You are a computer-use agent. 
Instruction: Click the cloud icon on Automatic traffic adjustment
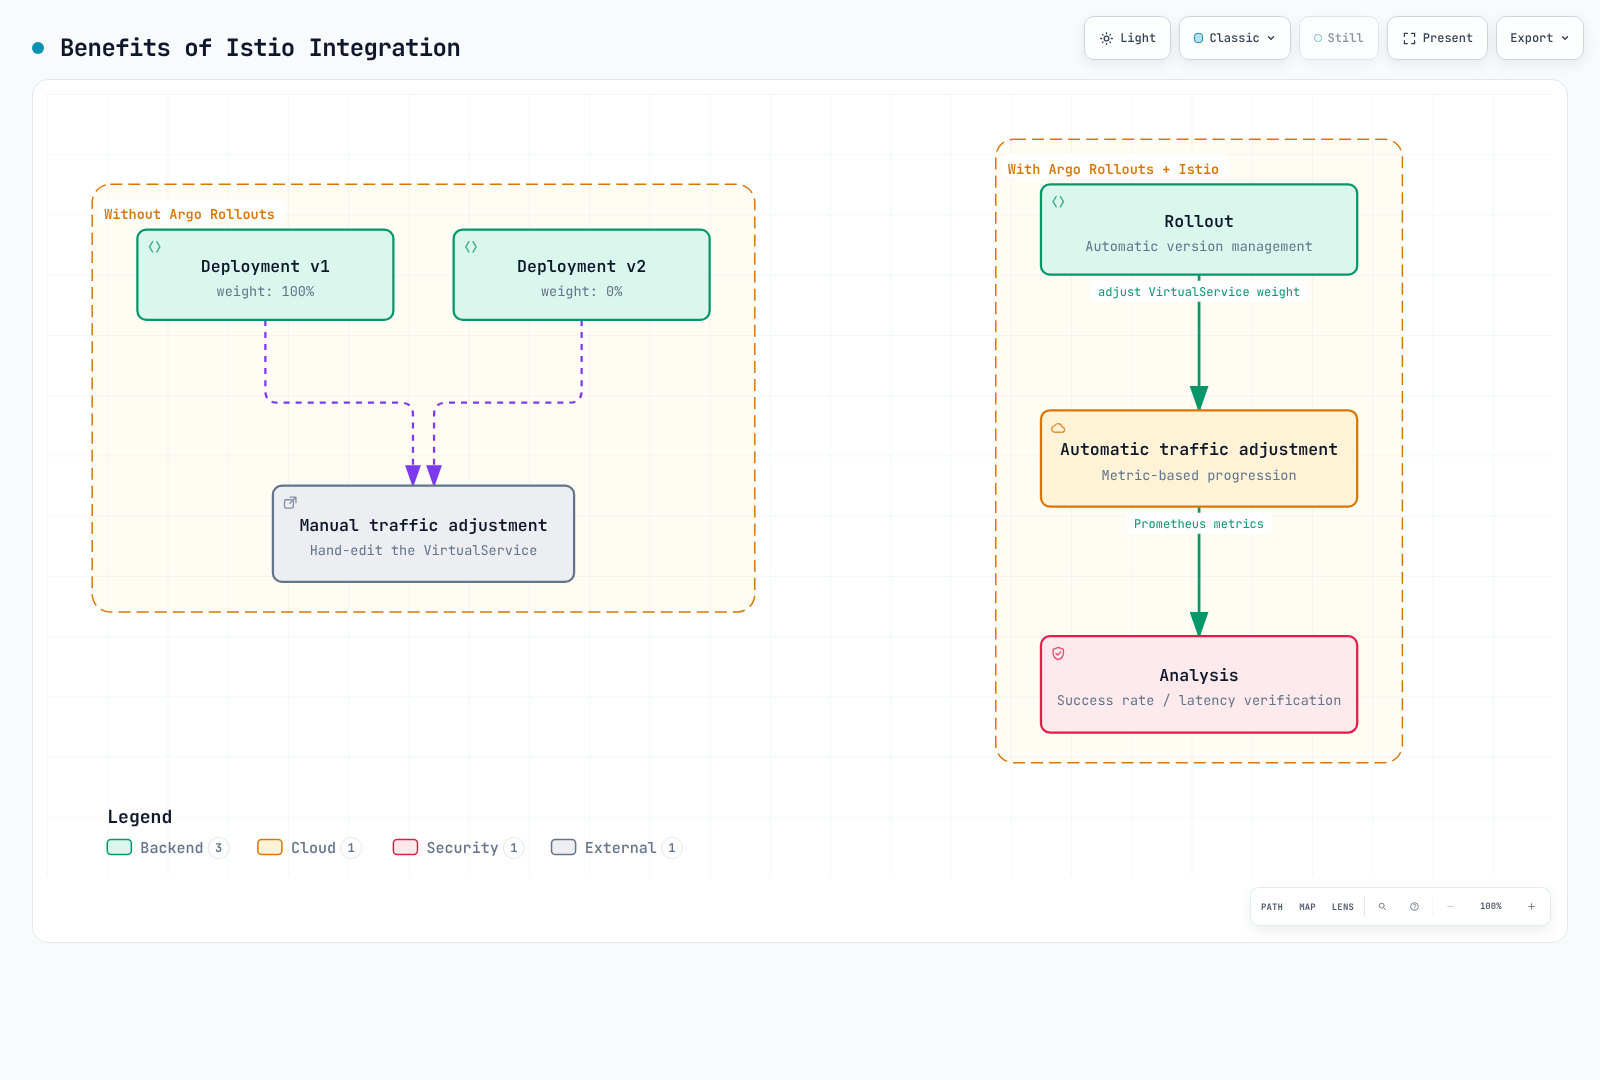point(1058,428)
